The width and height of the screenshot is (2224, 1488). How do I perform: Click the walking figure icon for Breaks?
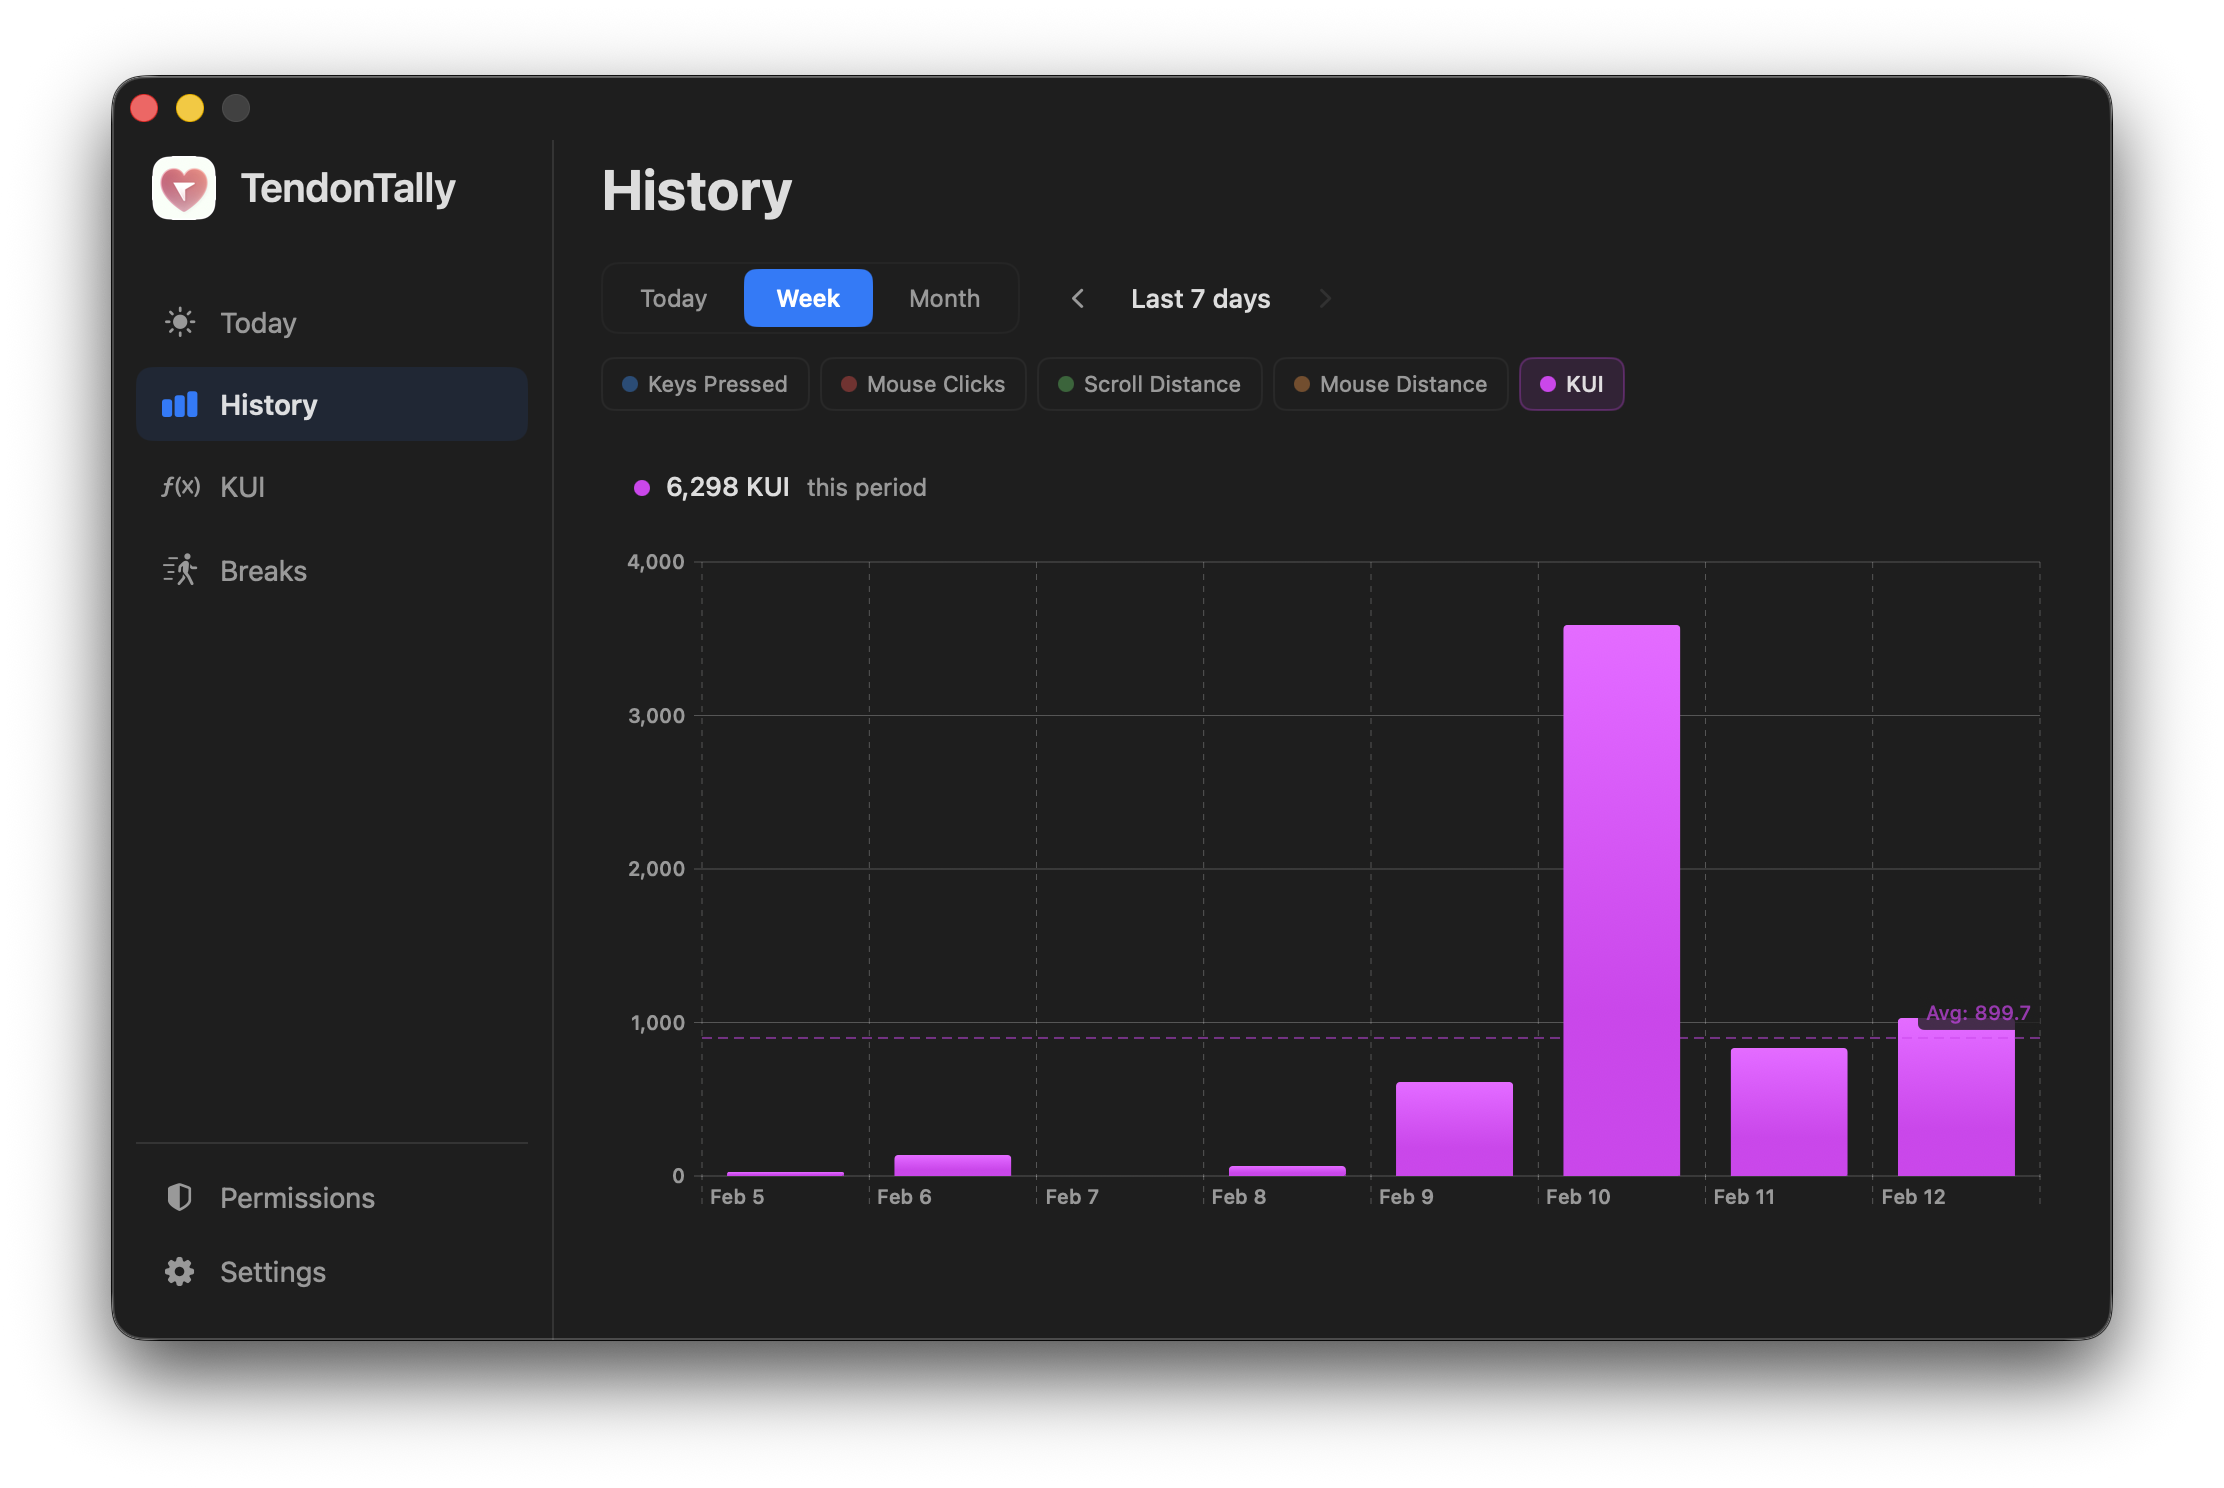click(180, 570)
